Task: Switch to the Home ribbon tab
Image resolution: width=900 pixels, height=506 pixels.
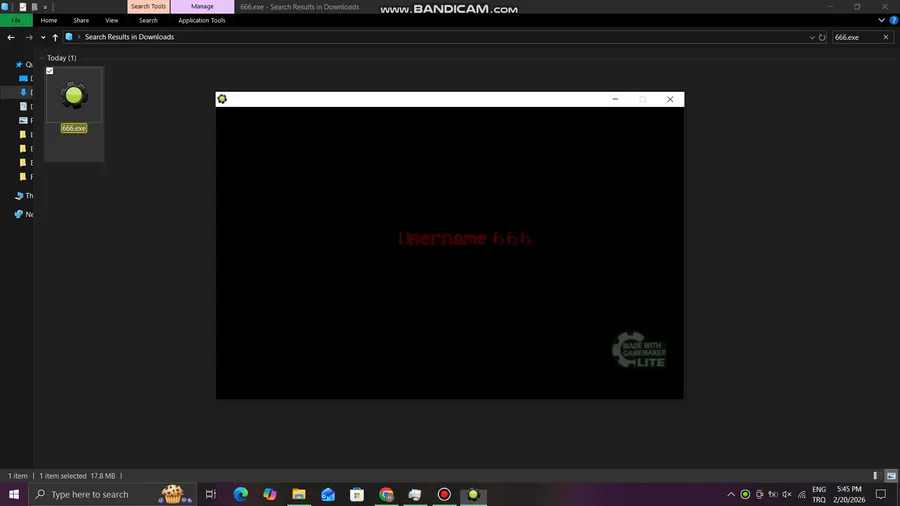Action: click(x=49, y=20)
